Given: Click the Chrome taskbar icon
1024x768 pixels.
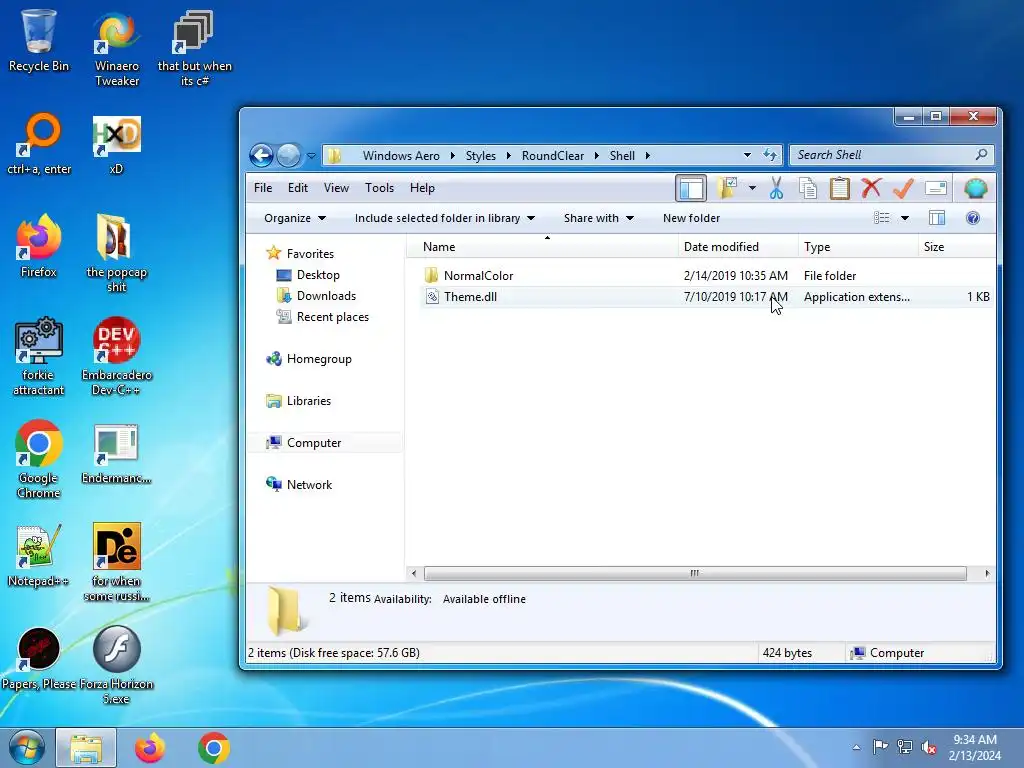Looking at the screenshot, I should tap(214, 748).
